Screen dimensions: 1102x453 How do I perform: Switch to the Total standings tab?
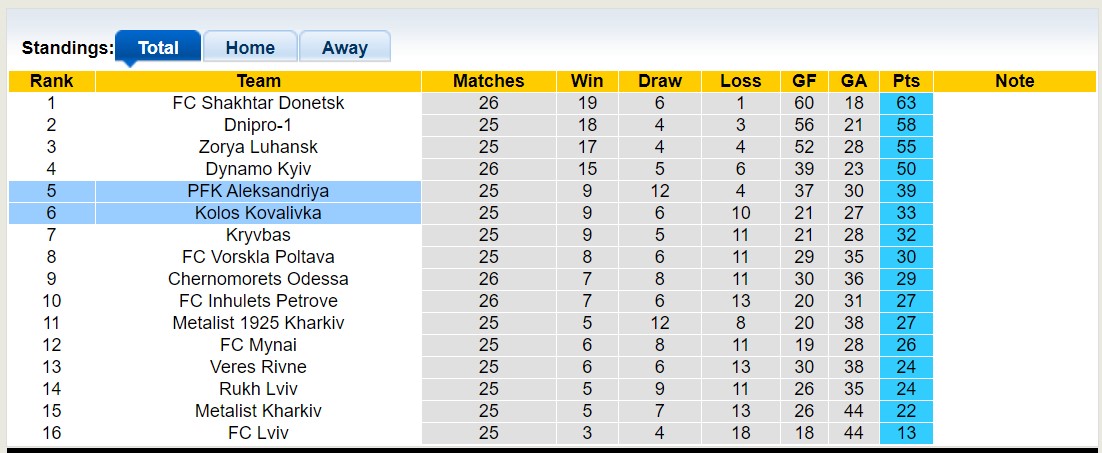point(158,47)
